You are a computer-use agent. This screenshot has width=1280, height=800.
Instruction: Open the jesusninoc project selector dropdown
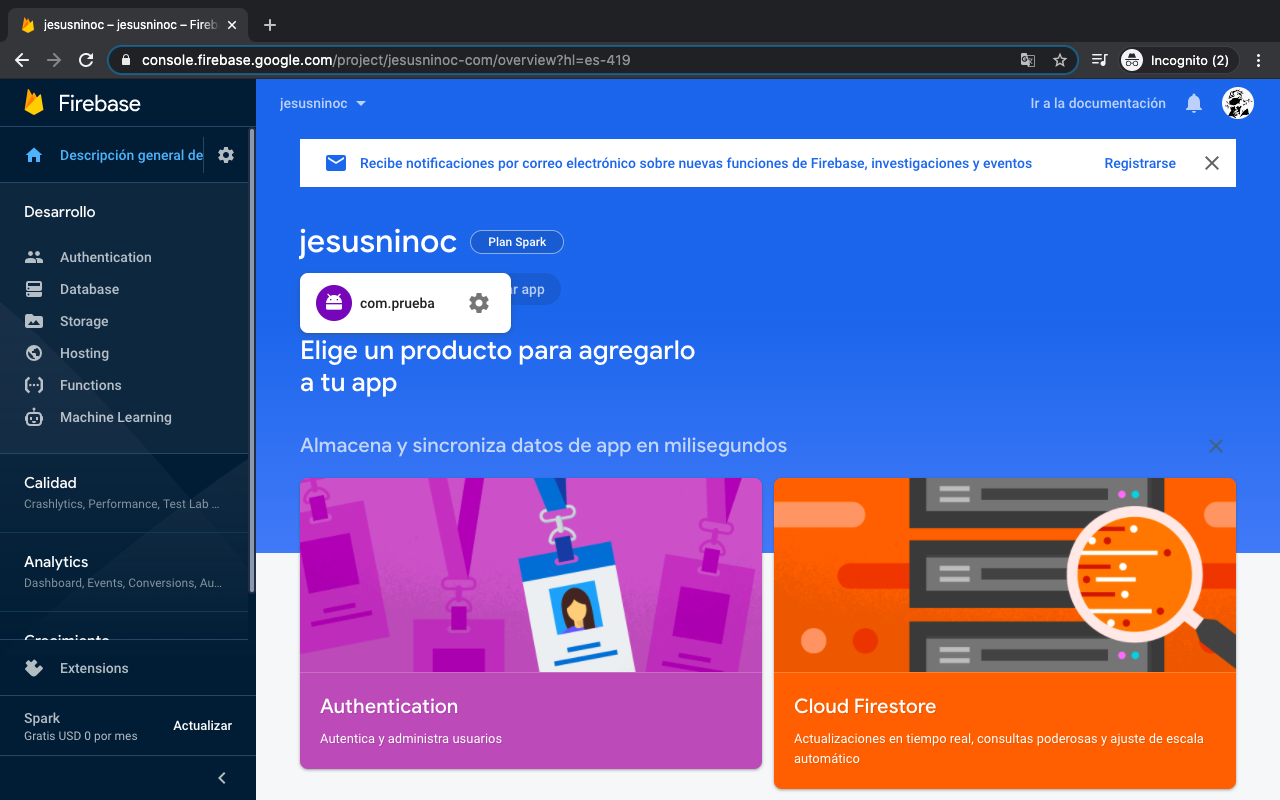(x=323, y=103)
